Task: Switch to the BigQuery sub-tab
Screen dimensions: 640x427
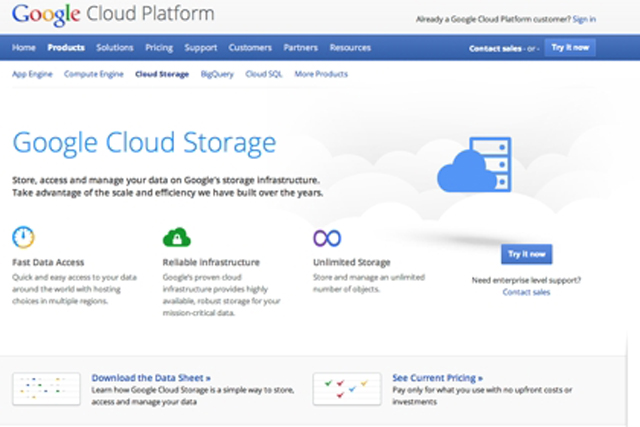Action: click(x=217, y=74)
